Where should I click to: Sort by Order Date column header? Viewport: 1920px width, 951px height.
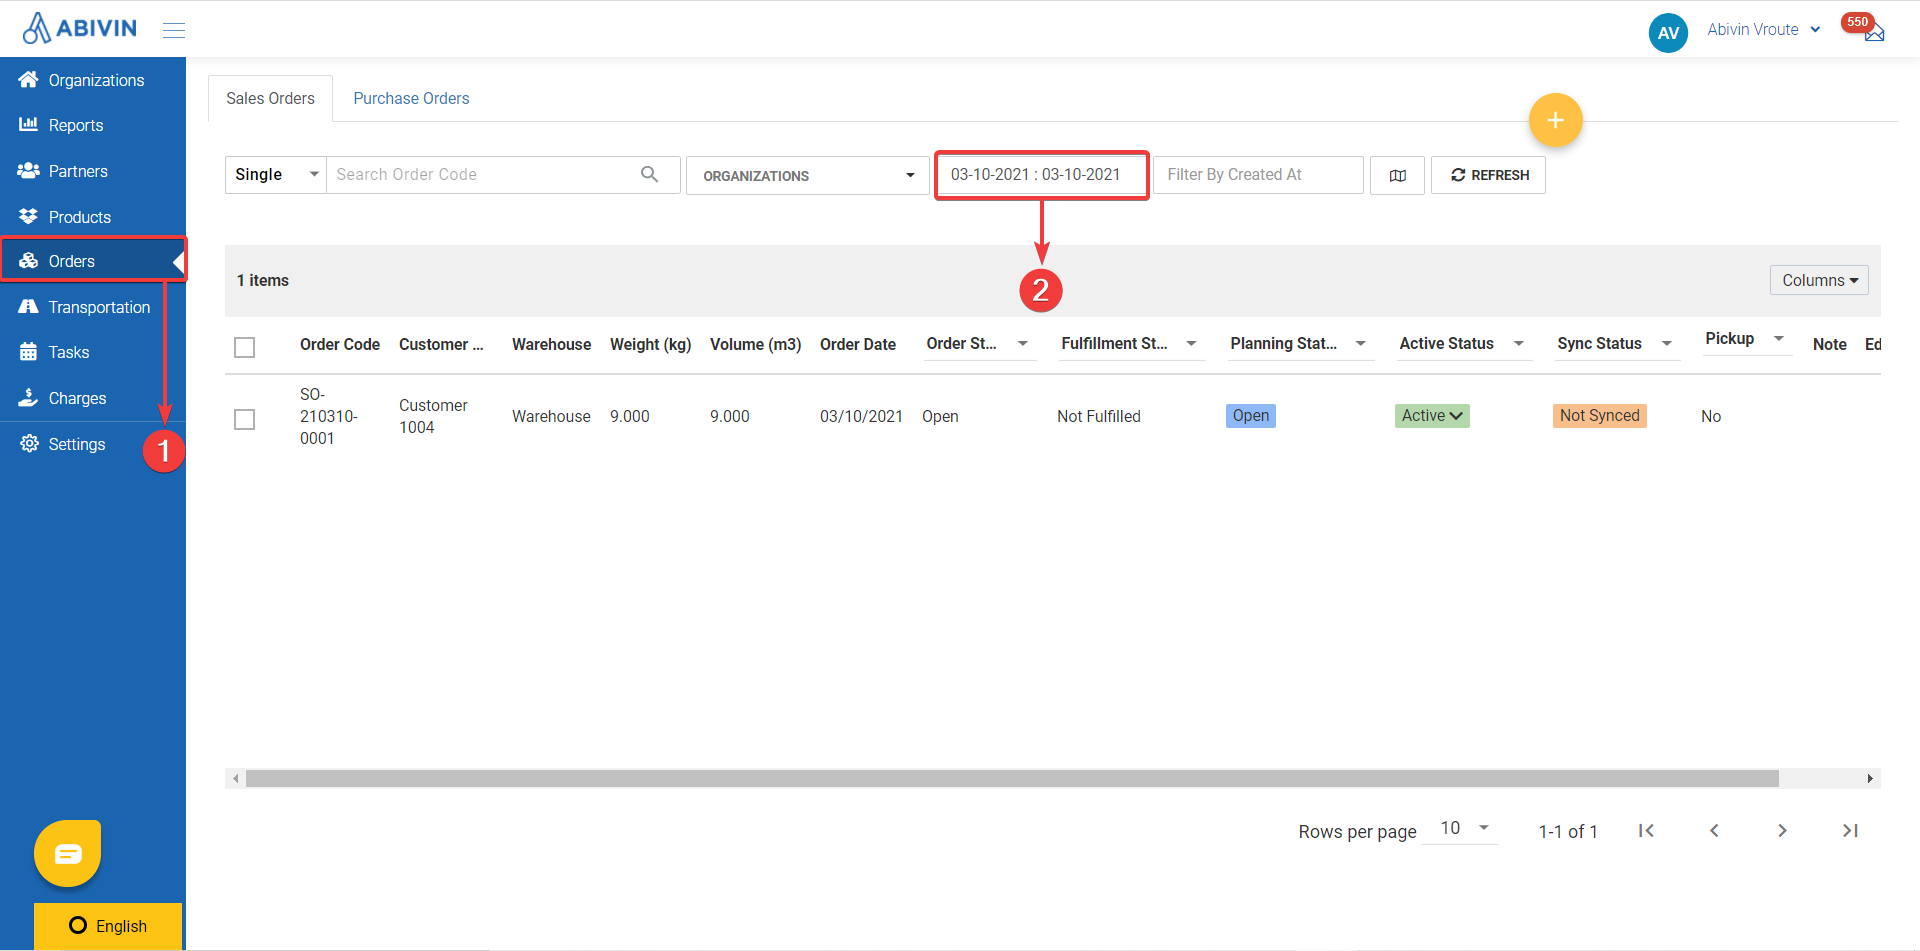[x=858, y=344]
